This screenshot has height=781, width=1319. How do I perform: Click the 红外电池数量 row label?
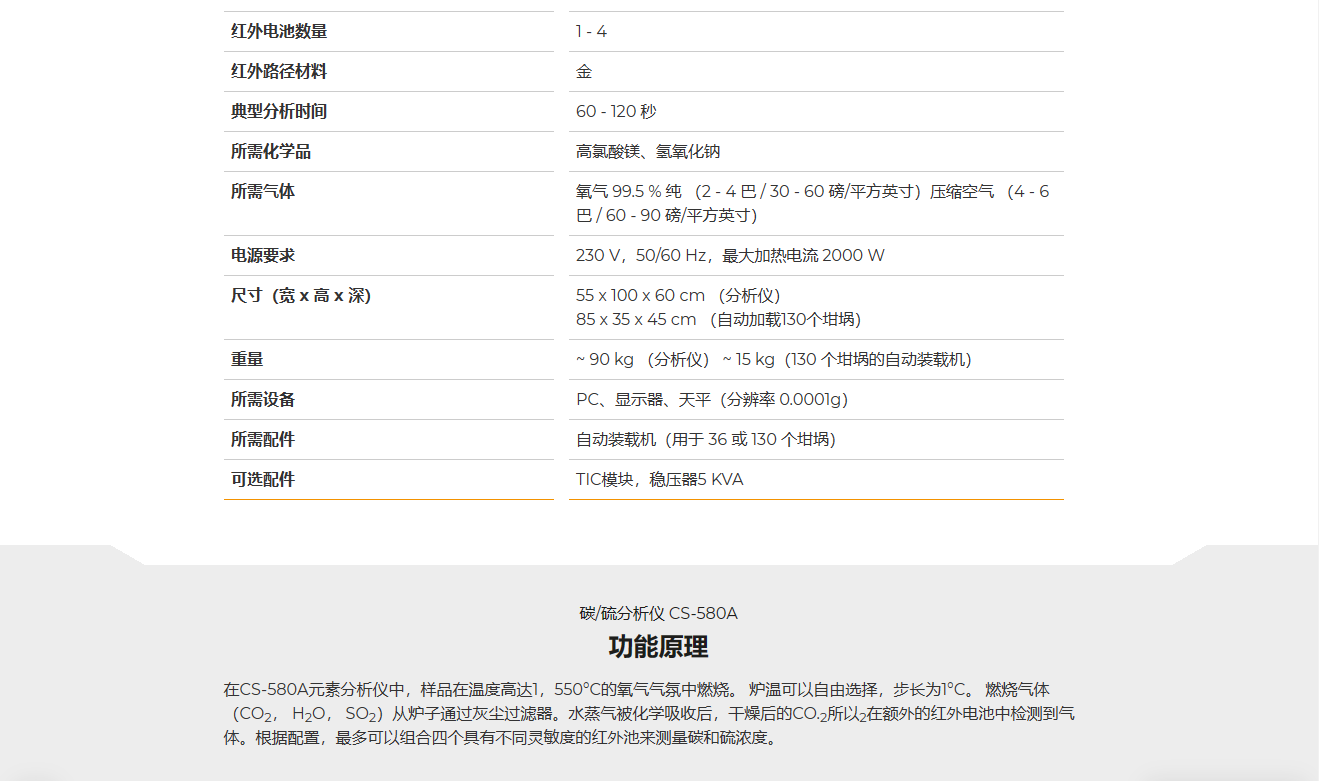click(x=279, y=32)
